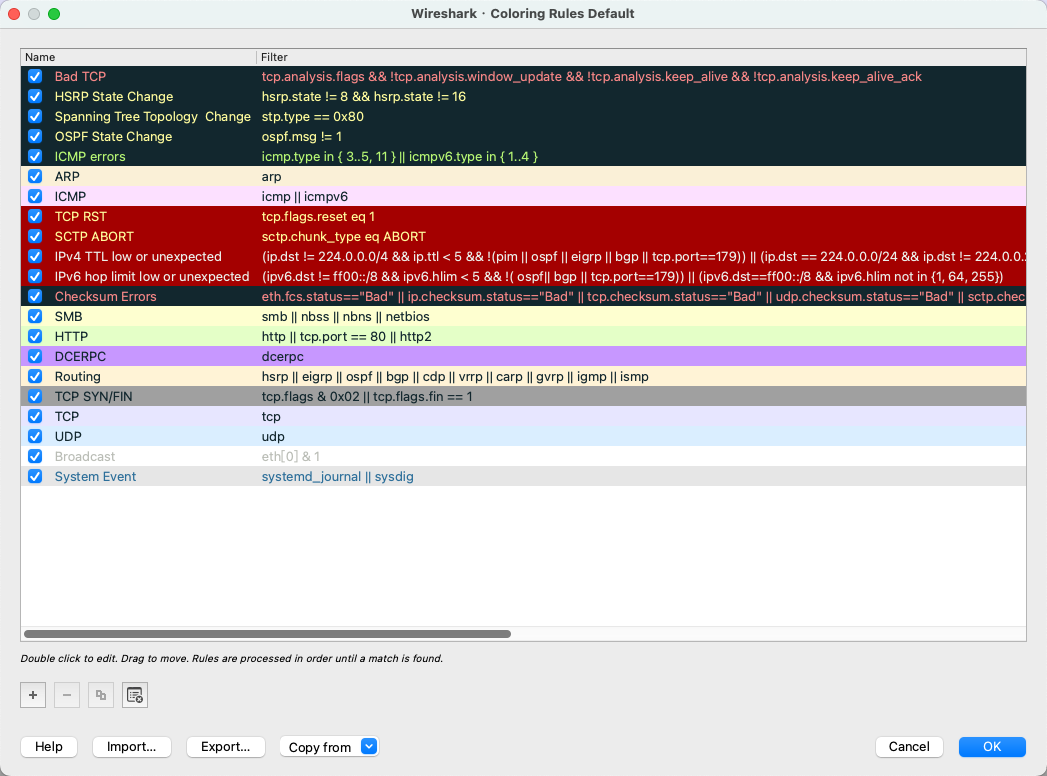The height and width of the screenshot is (776, 1047).
Task: Select the TCP rule name
Action: [67, 417]
